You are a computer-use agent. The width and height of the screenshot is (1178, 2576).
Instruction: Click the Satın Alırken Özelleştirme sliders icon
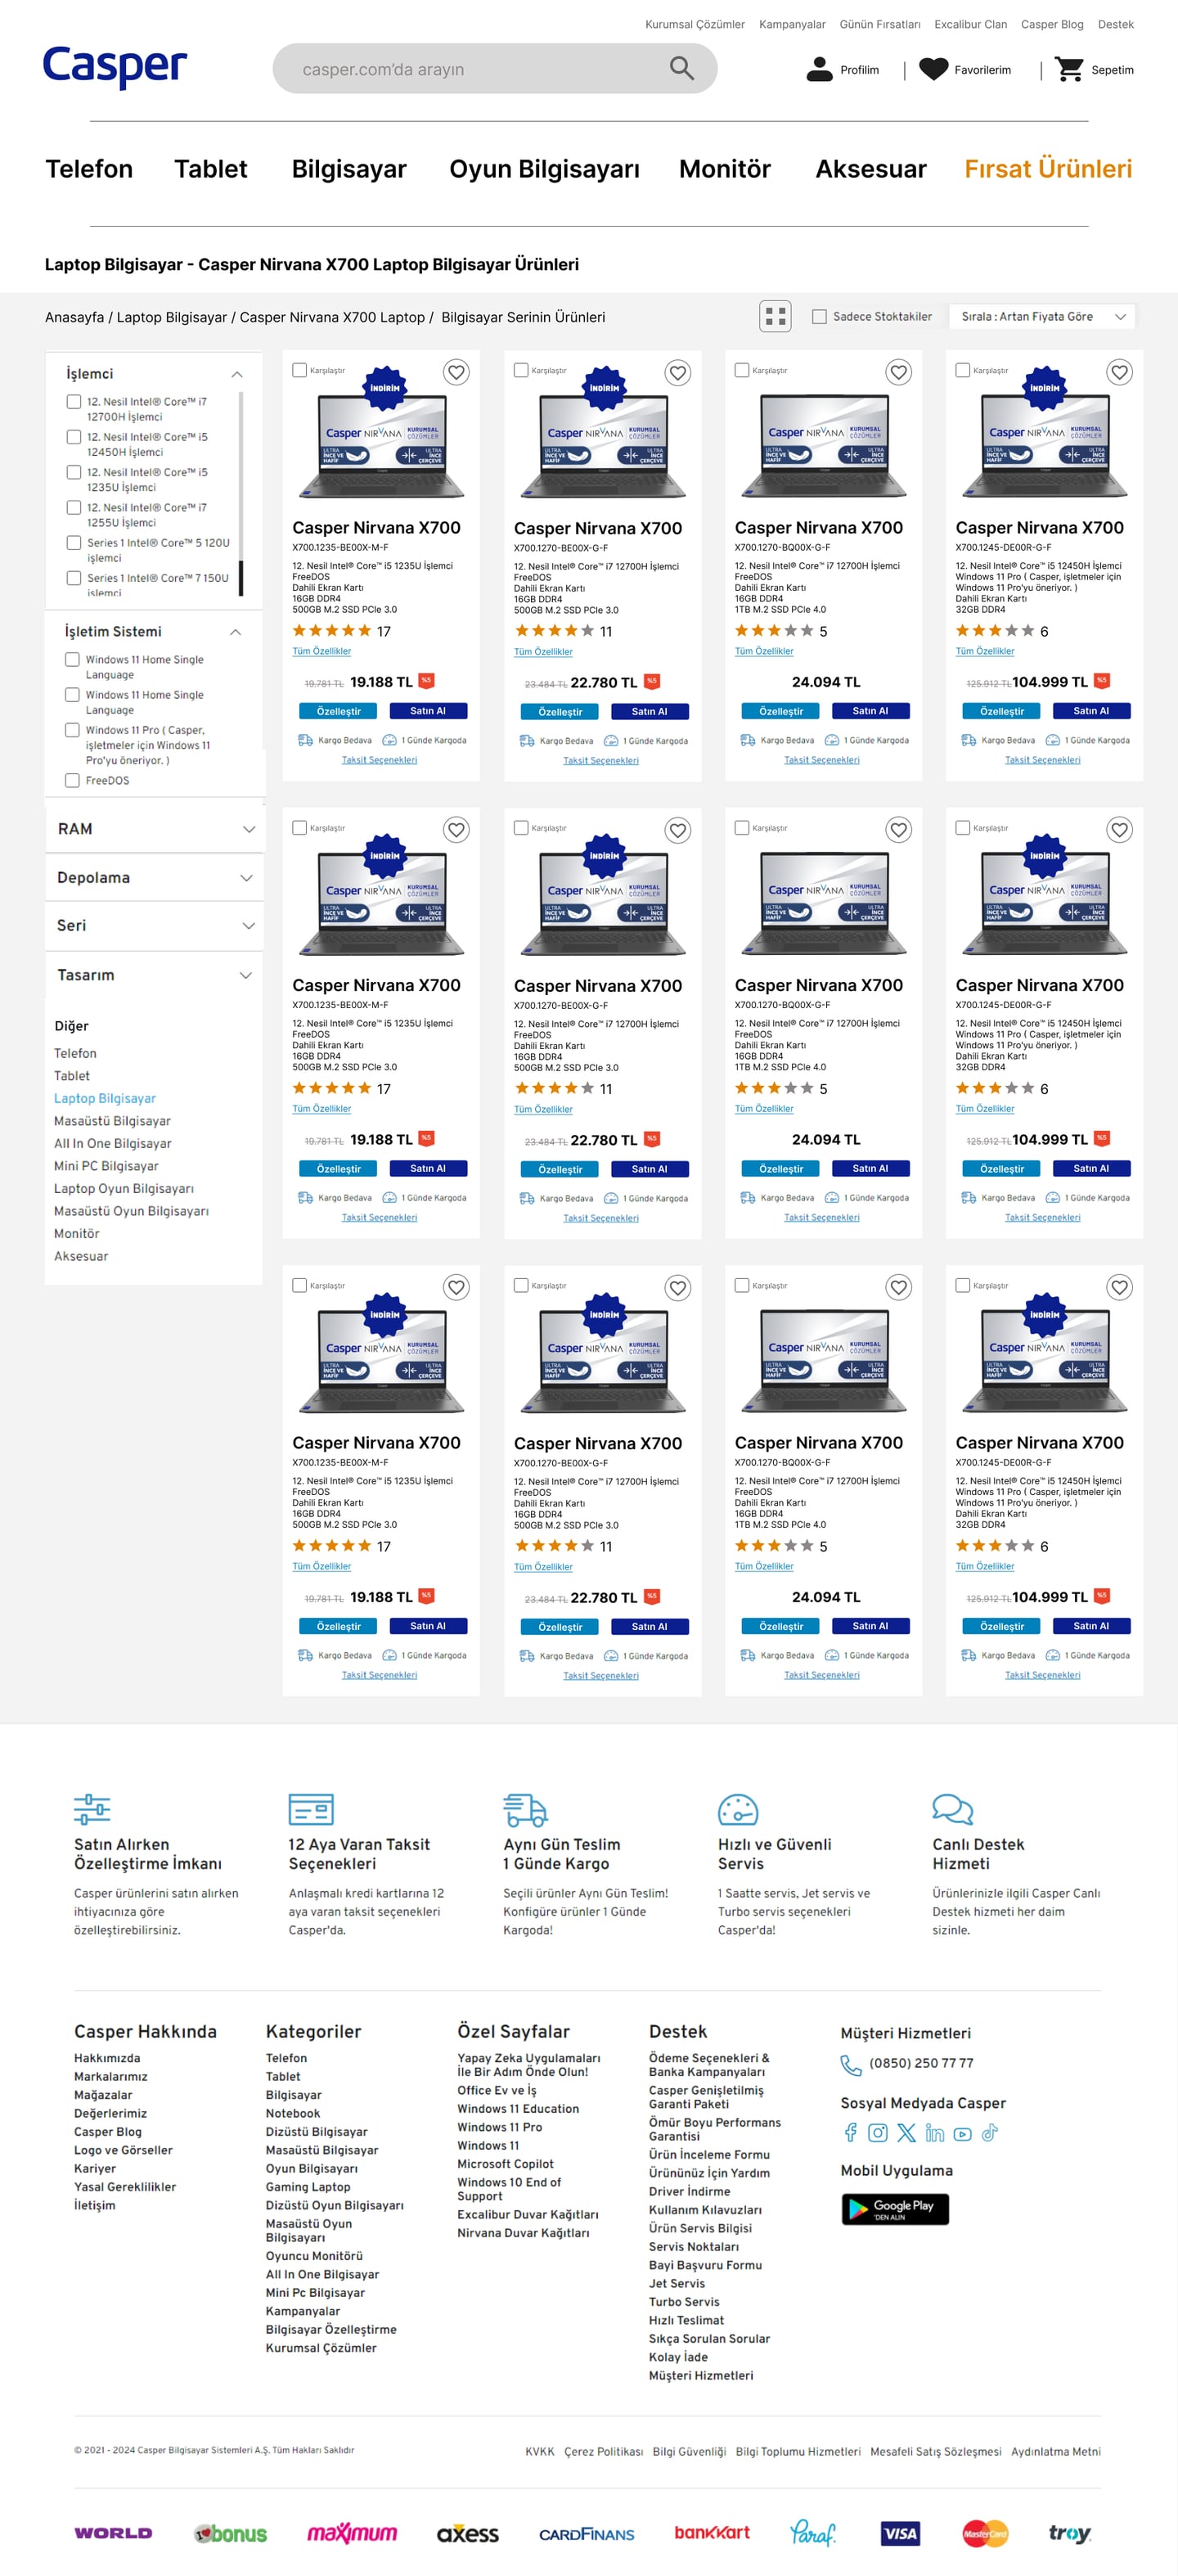tap(92, 1809)
